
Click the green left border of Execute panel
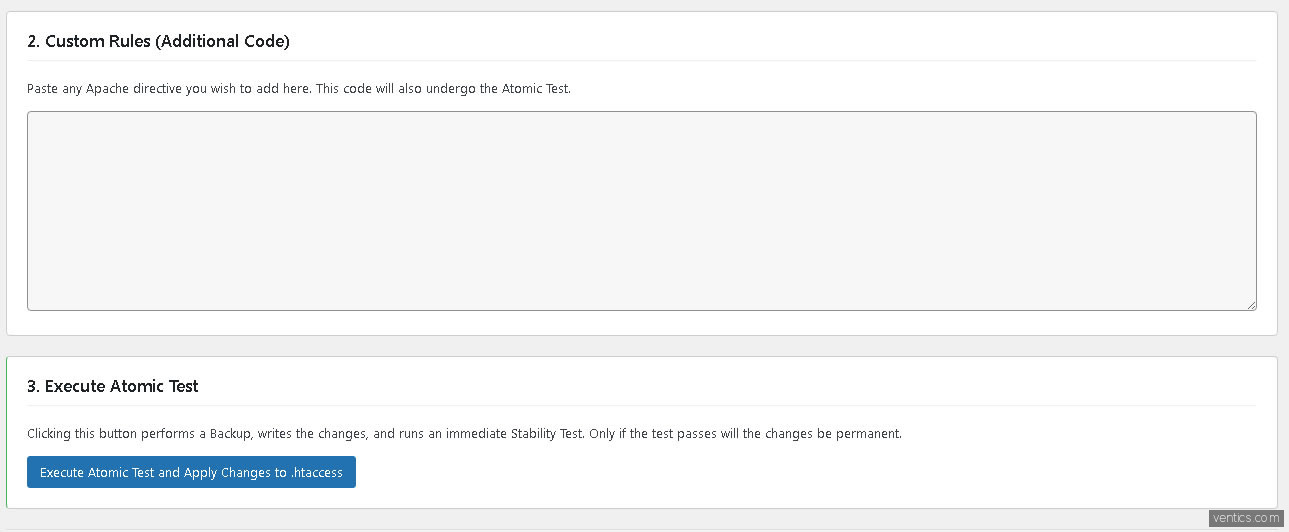[7, 432]
